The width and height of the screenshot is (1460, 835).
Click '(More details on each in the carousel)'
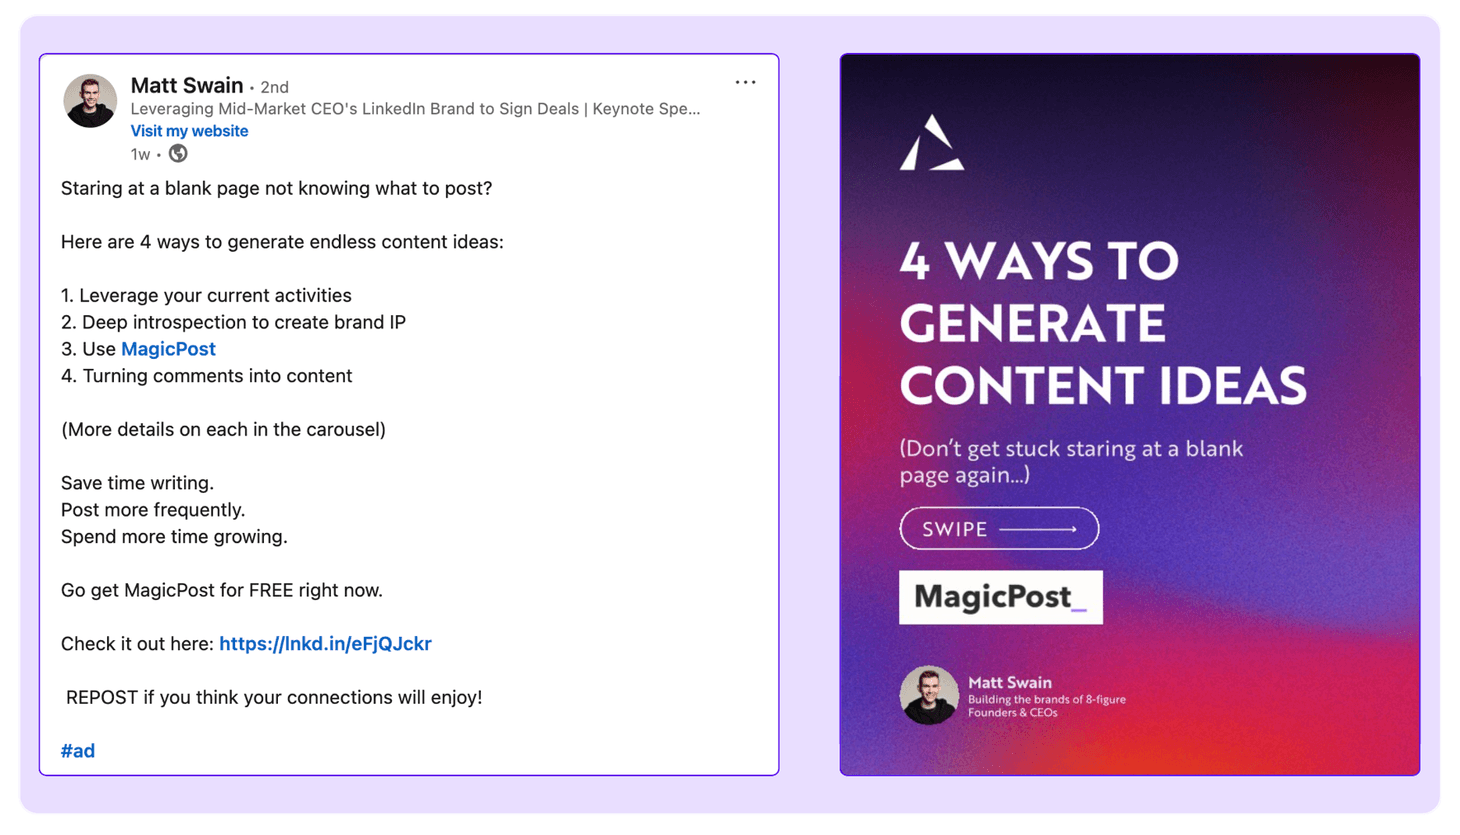click(223, 430)
